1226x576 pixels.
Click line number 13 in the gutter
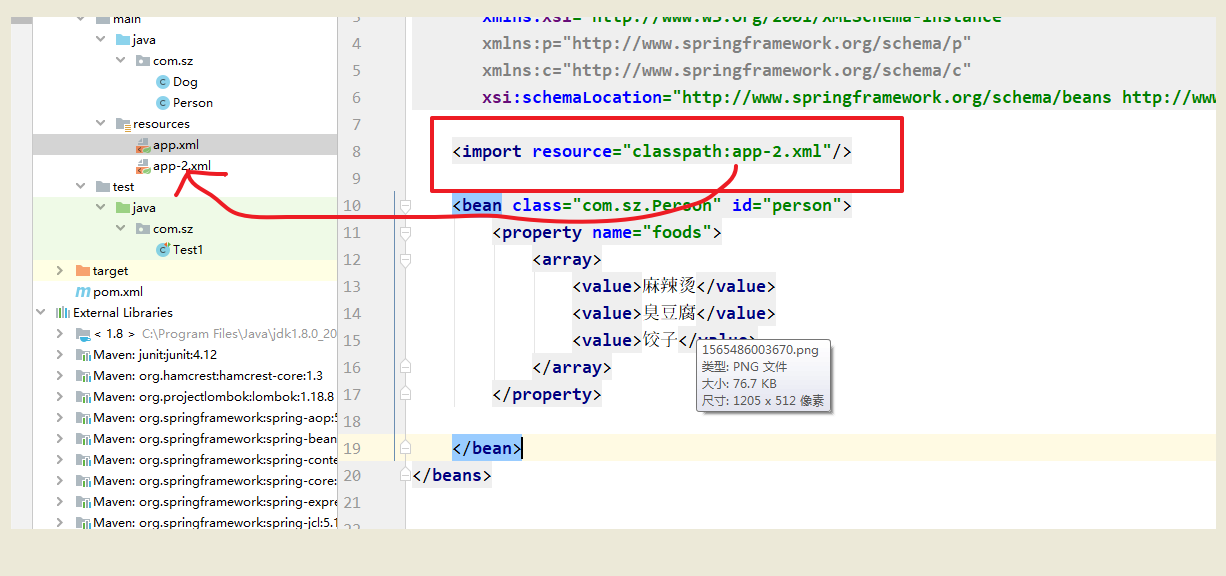(x=351, y=287)
